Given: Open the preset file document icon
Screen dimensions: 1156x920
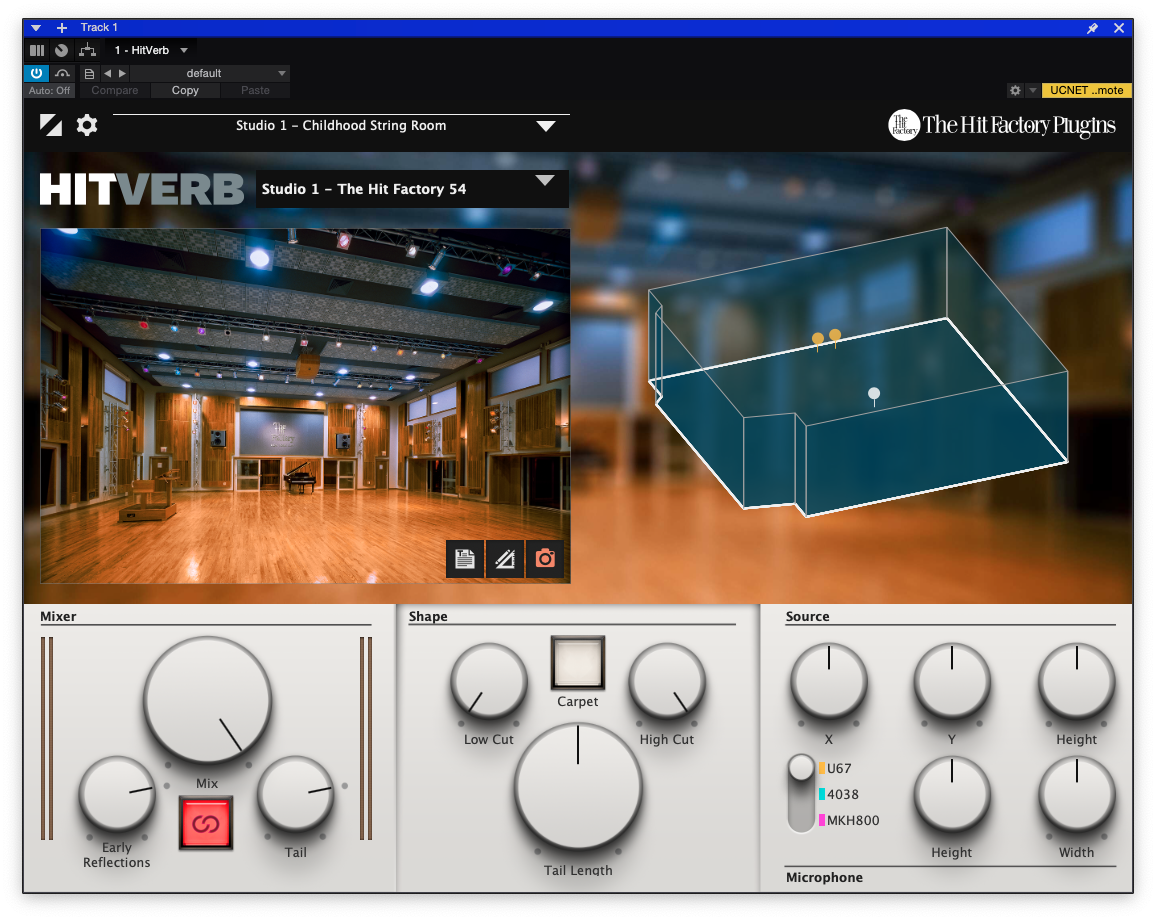Looking at the screenshot, I should 89,73.
